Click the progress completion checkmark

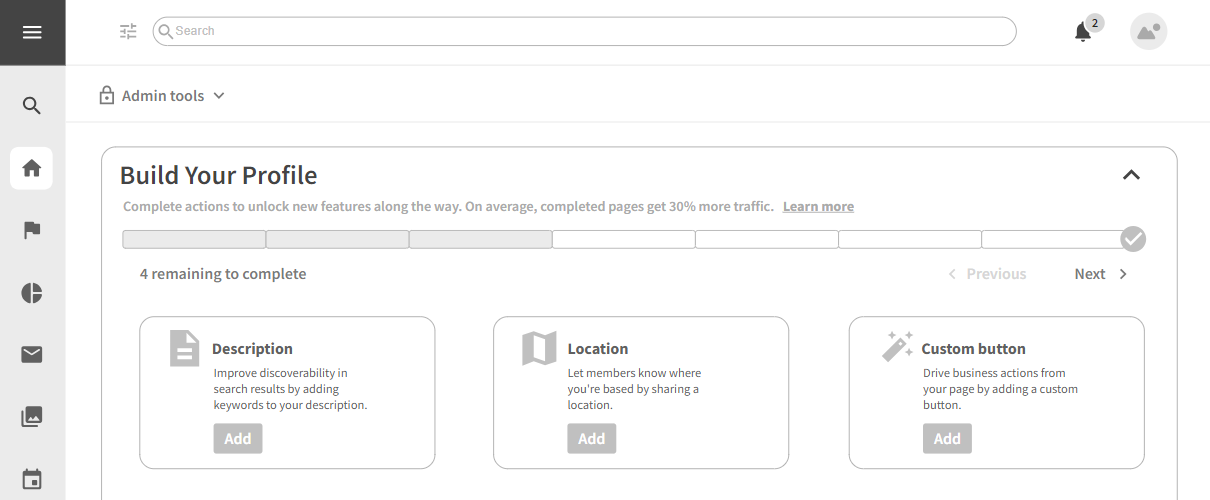click(1133, 239)
